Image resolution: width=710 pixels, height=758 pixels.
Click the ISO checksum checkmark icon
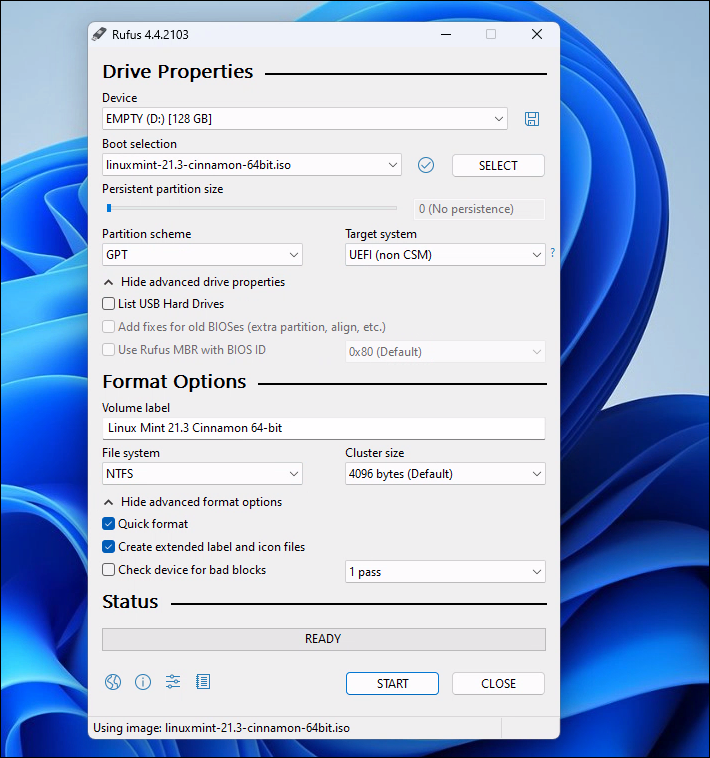pyautogui.click(x=426, y=165)
